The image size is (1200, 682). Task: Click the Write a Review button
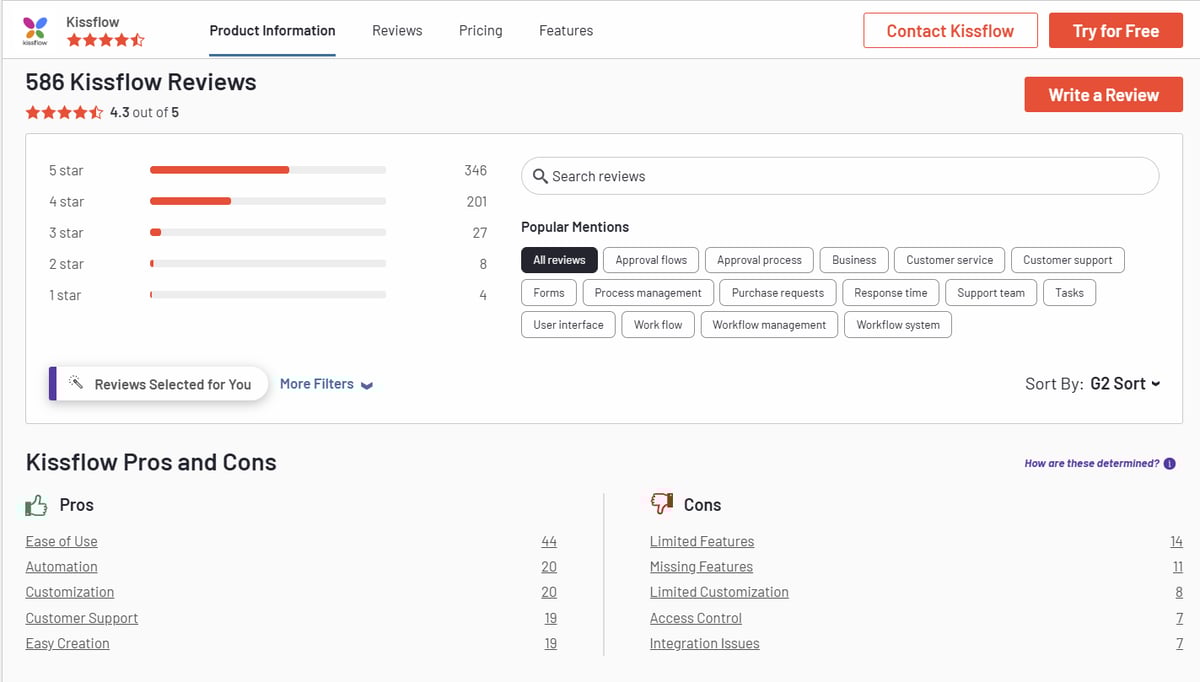[1103, 94]
